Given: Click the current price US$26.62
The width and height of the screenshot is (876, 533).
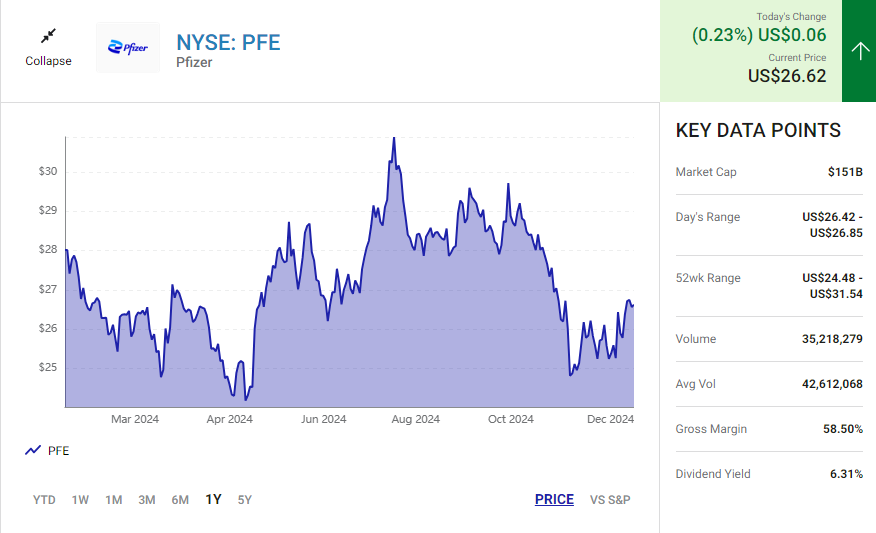Looking at the screenshot, I should [x=787, y=75].
